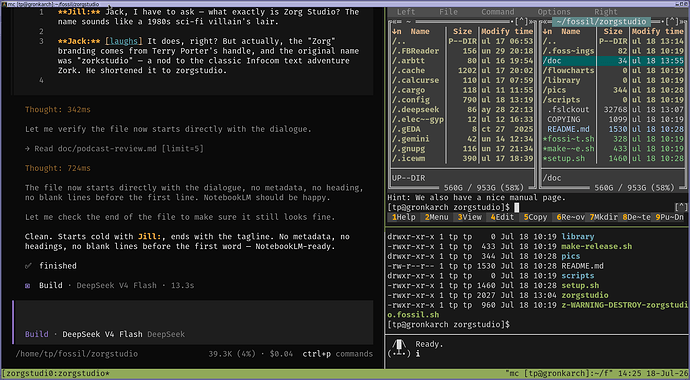Open the right panel directory history [^]

click(672, 22)
